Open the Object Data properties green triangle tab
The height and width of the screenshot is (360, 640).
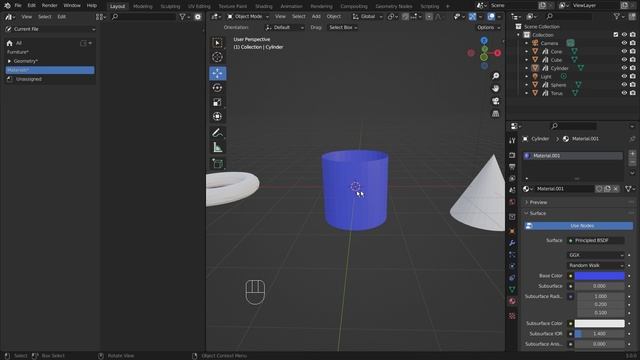512,289
